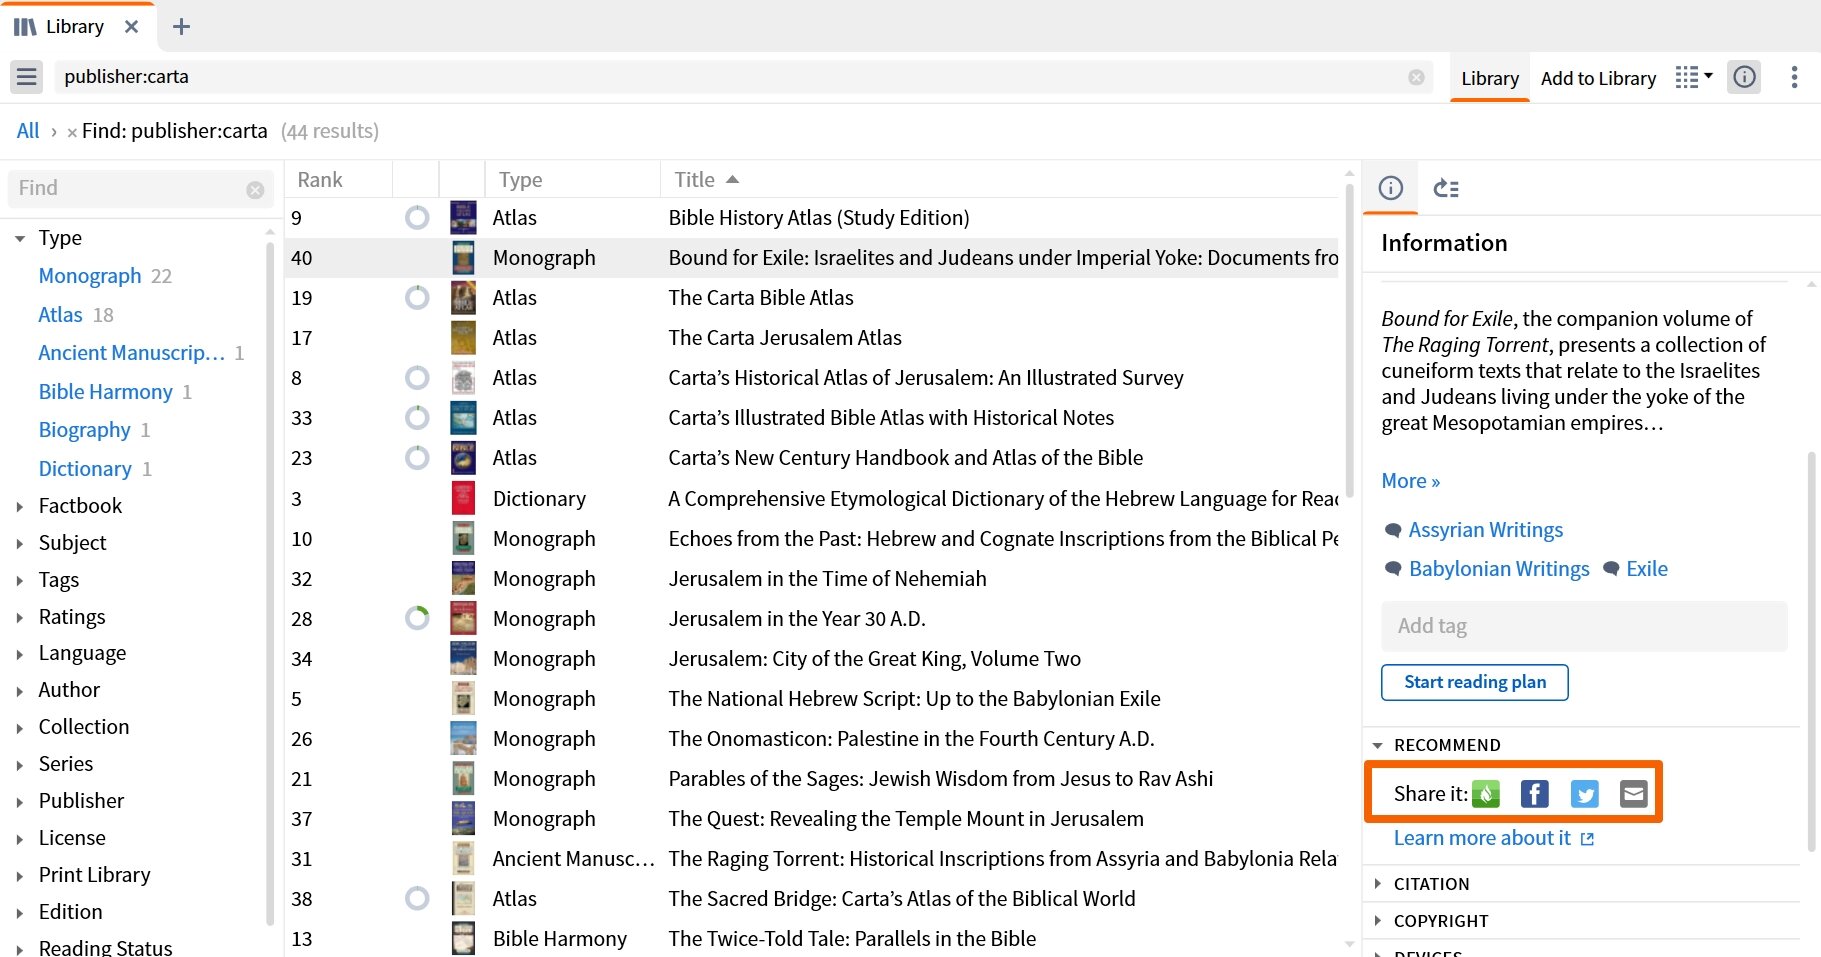Screen dimensions: 1821x957
Task: Select Jerusalem in the Time of Nehemiah
Action: coord(811,579)
